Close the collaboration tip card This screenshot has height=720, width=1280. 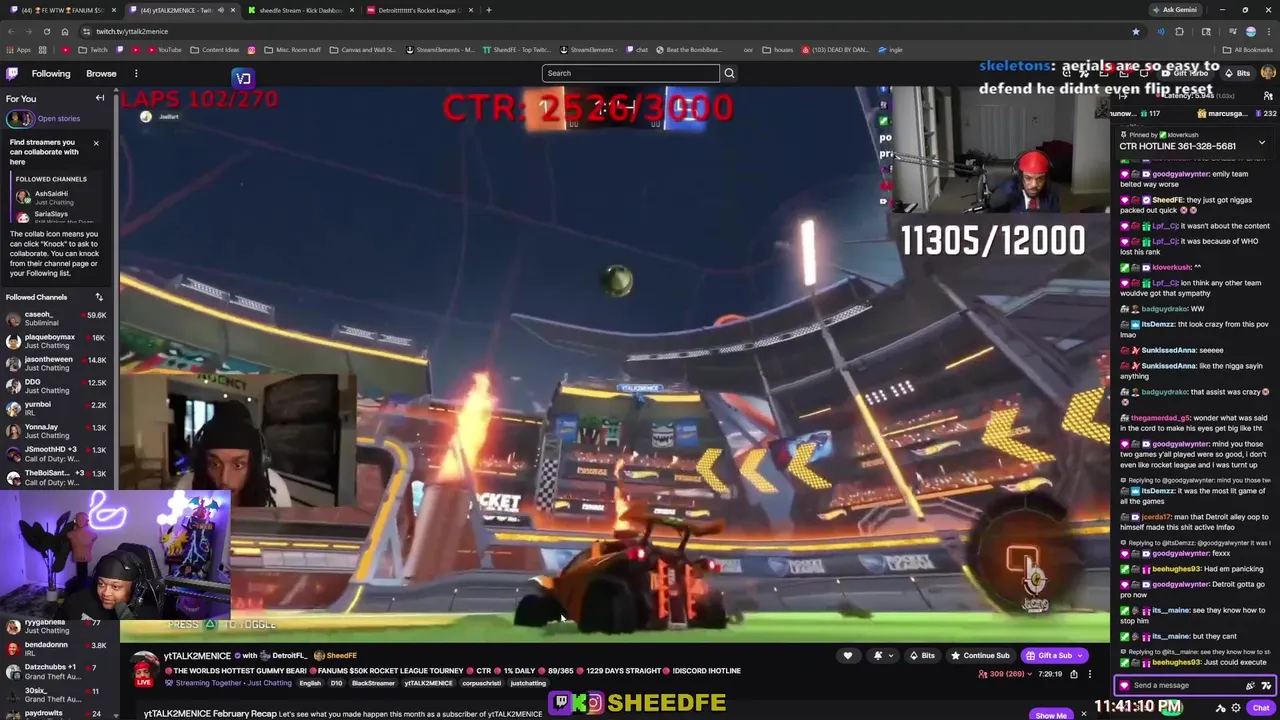pos(96,143)
